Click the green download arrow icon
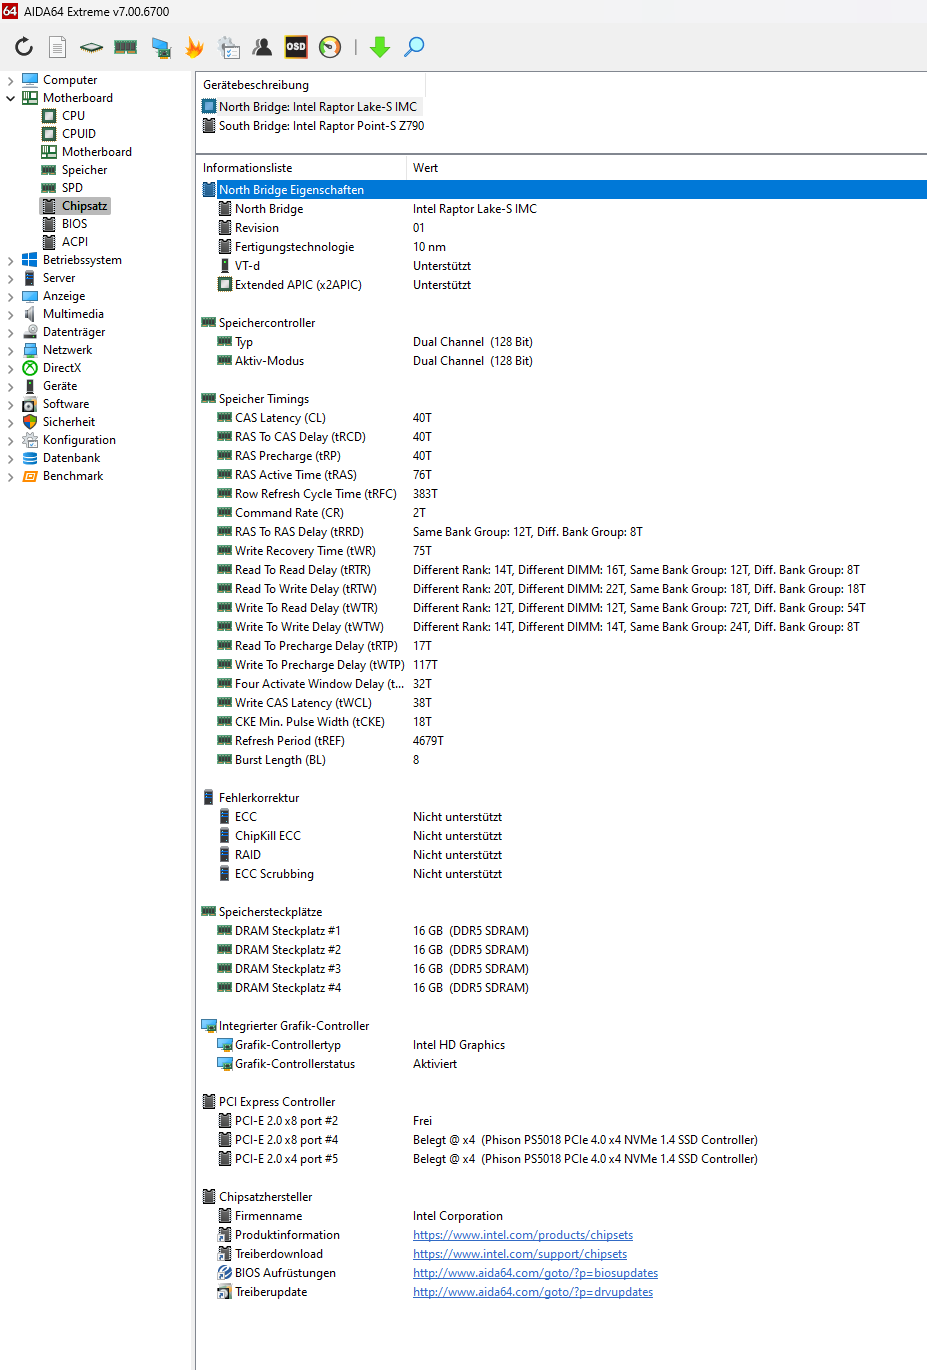Viewport: 927px width, 1370px height. (380, 46)
